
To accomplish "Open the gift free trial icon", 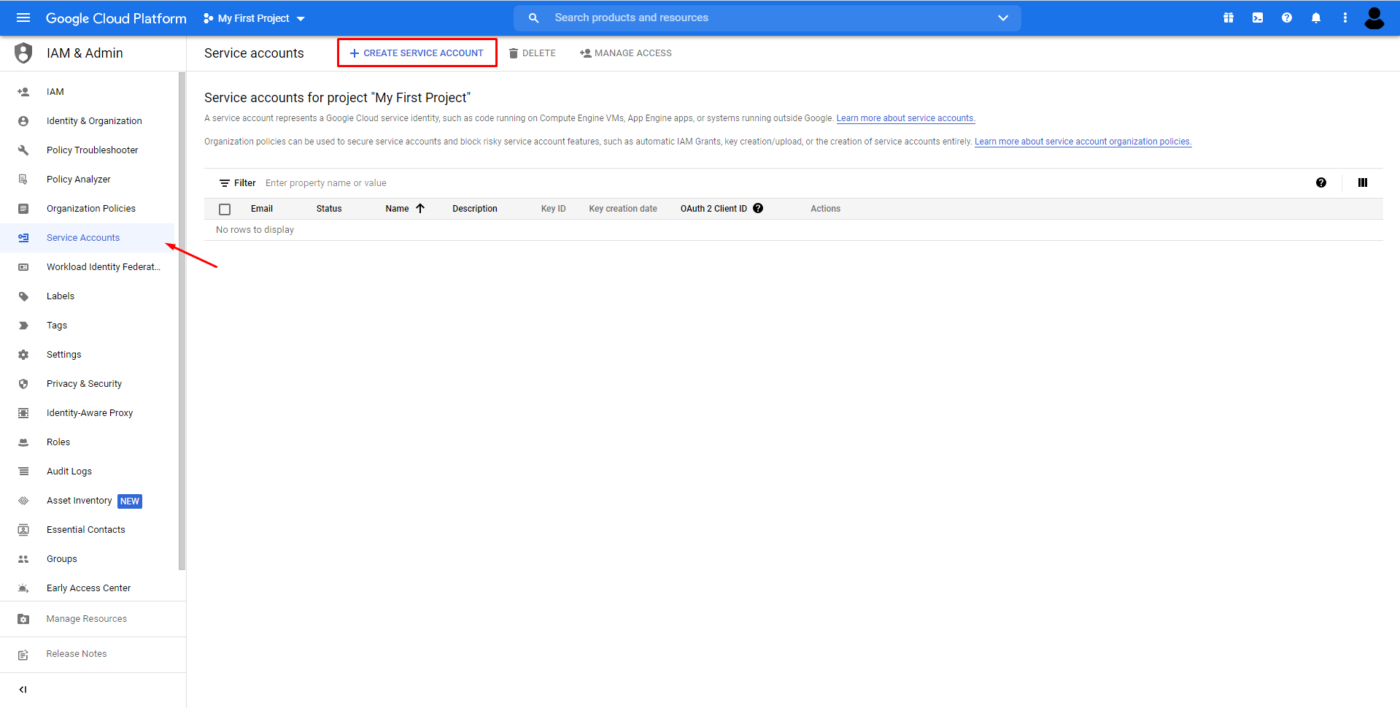I will 1229,18.
